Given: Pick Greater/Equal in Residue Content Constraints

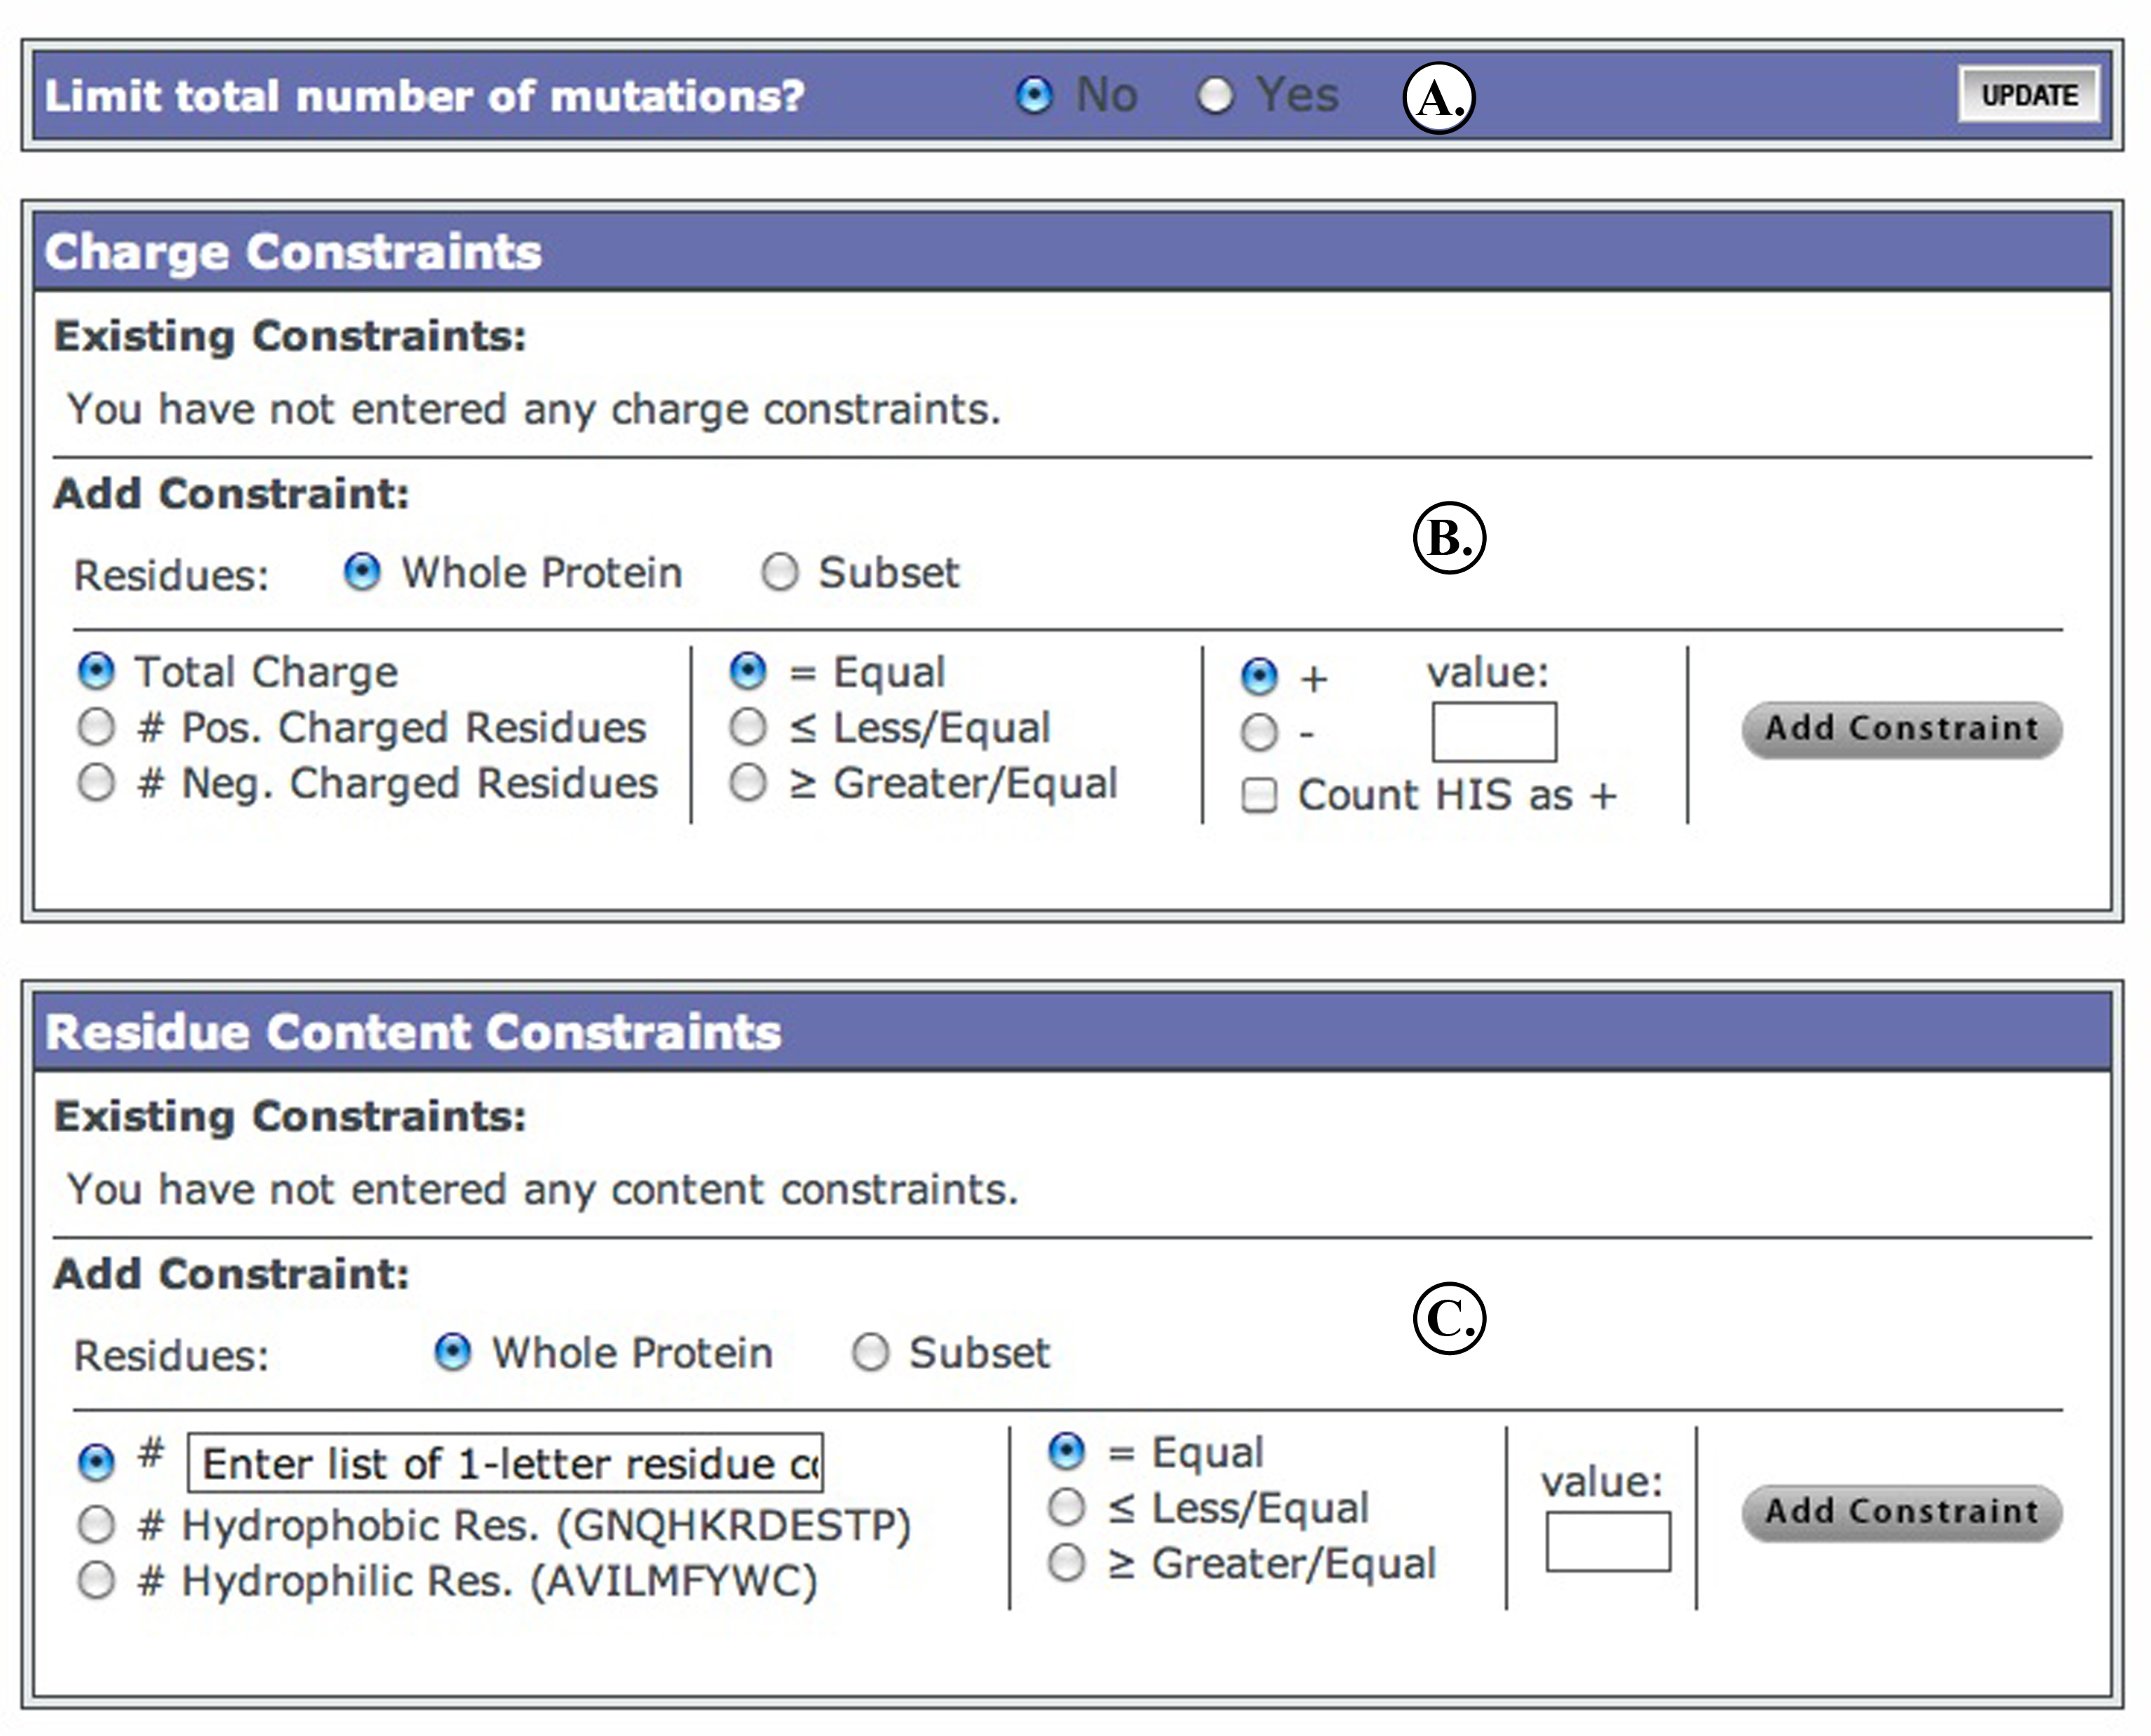Looking at the screenshot, I should click(x=1066, y=1562).
